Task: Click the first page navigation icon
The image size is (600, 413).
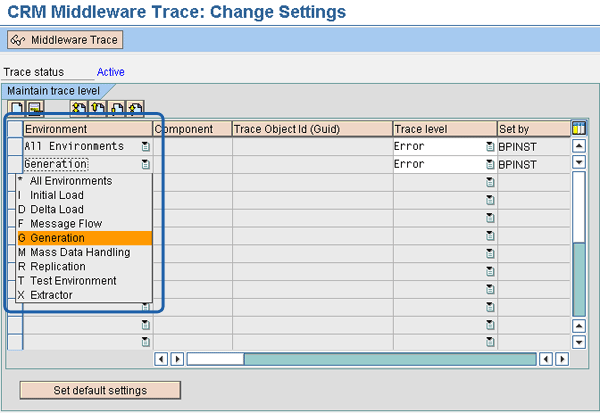Action: click(77, 107)
